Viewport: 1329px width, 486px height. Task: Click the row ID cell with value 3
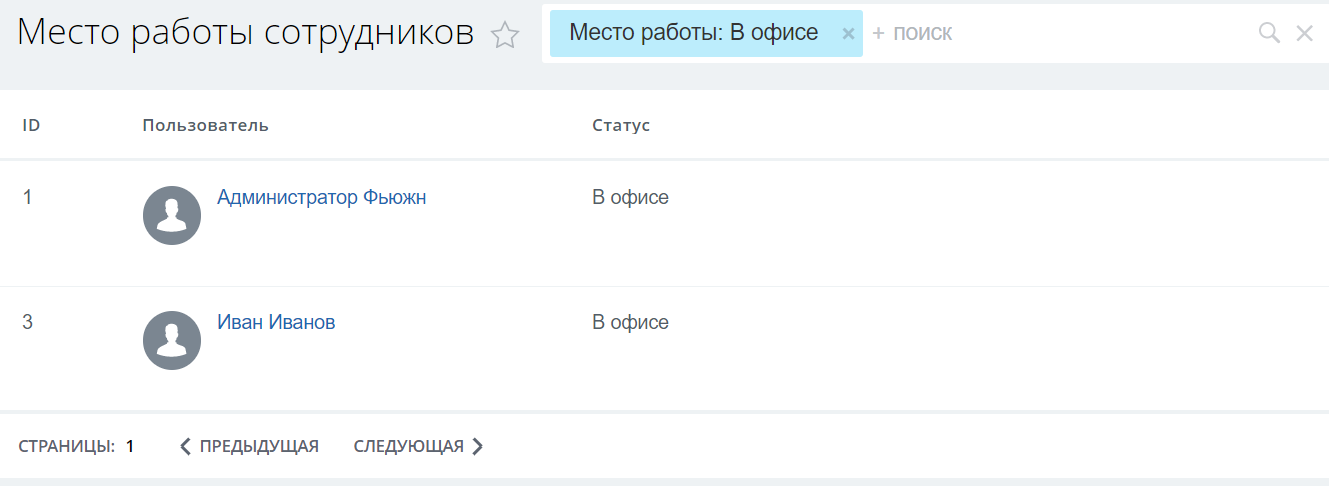pos(28,323)
